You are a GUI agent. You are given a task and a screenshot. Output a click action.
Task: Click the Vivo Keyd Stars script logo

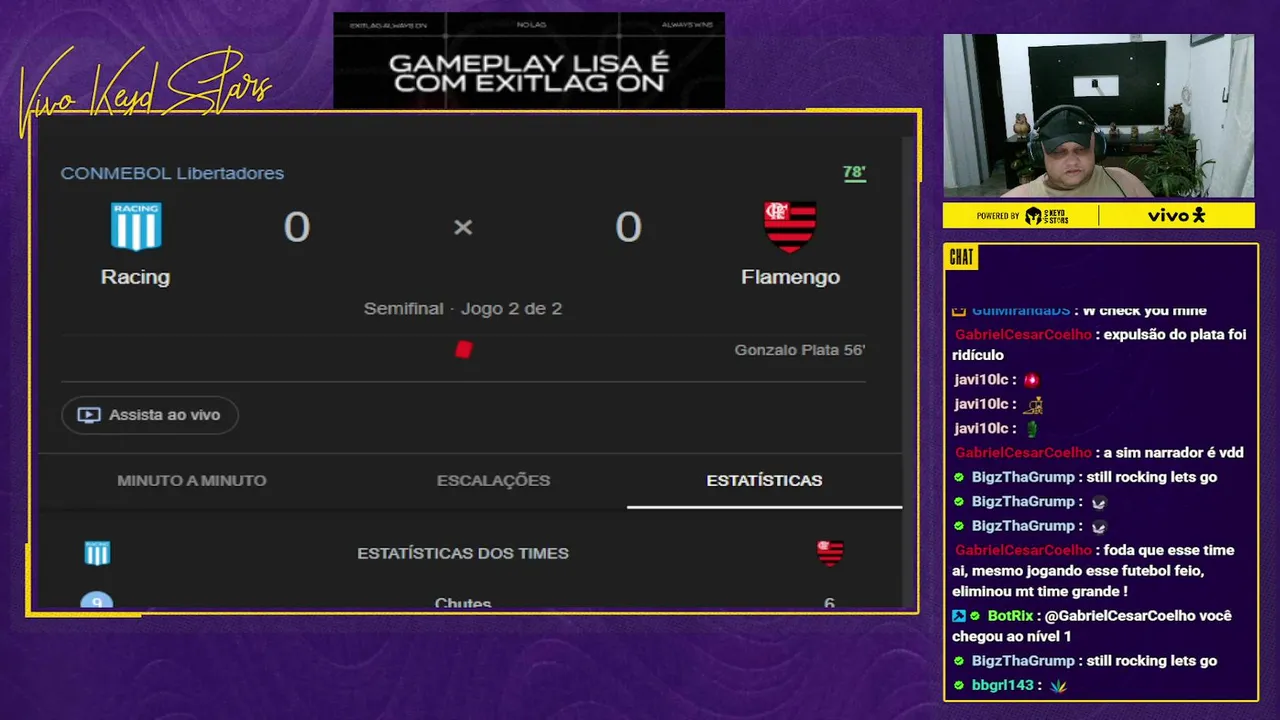pos(145,92)
